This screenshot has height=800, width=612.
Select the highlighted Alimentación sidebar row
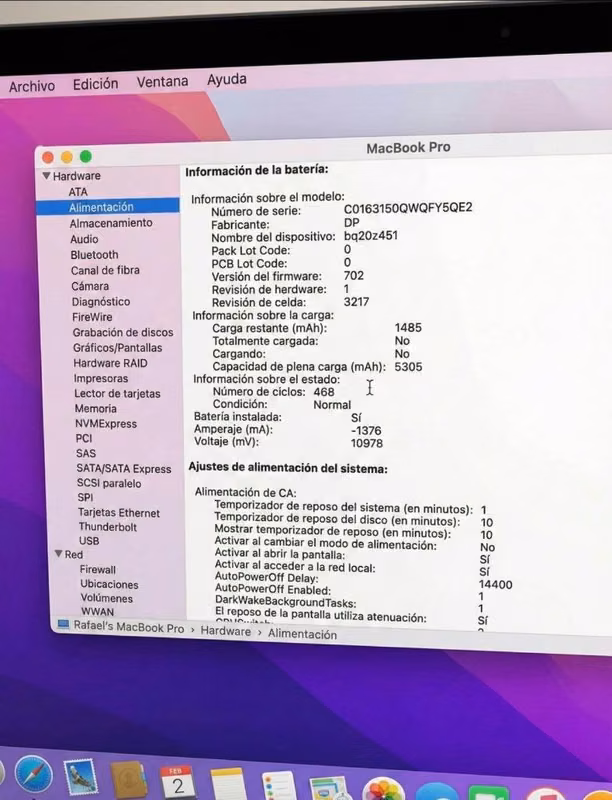(108, 207)
